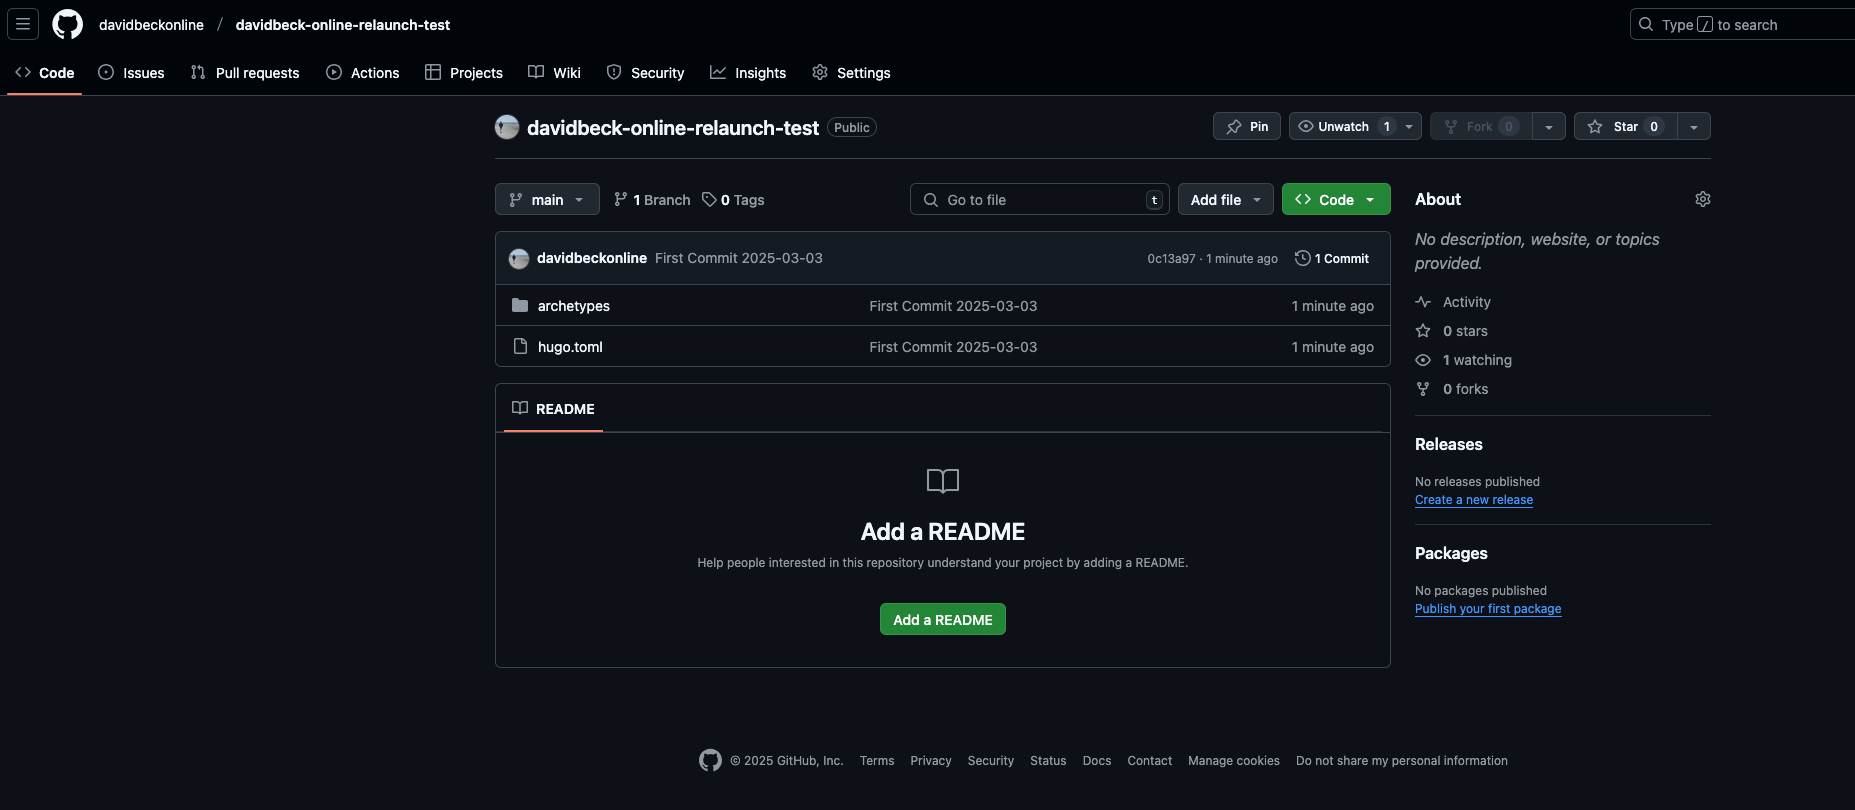Click Create a new release link
This screenshot has height=810, width=1855.
[x=1474, y=500]
